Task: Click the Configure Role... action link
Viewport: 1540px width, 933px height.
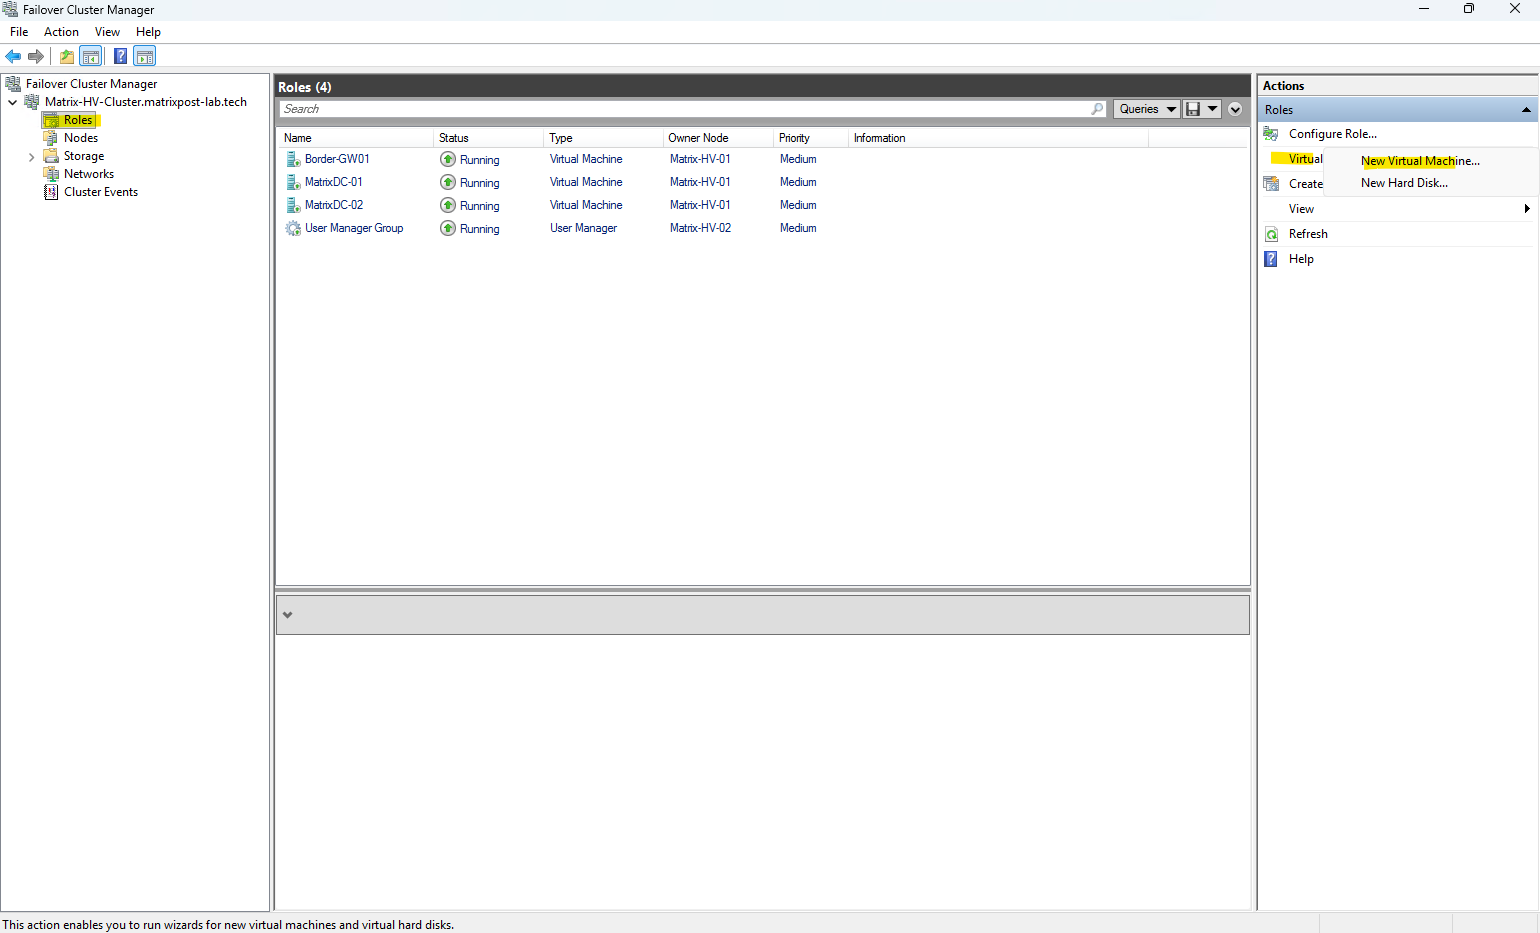Action: 1333,134
